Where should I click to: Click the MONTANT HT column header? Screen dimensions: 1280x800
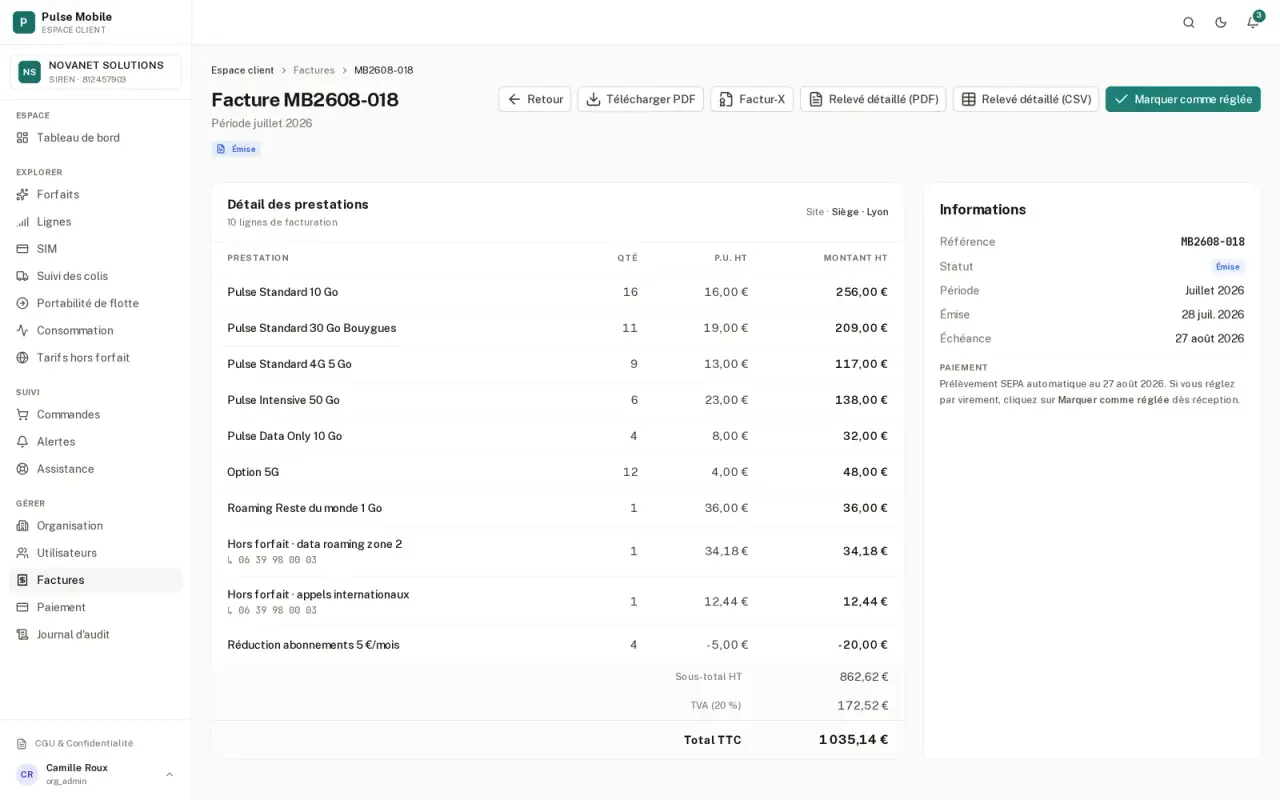855,258
